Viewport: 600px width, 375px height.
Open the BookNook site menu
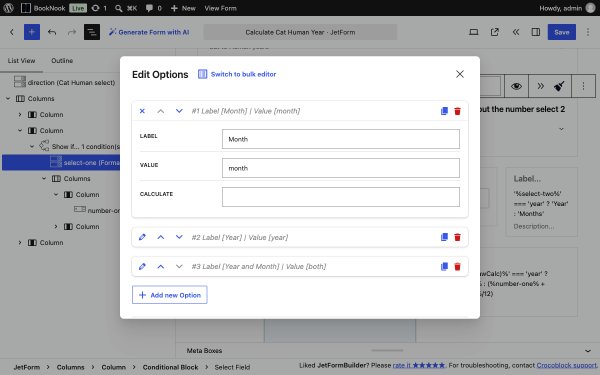[43, 8]
